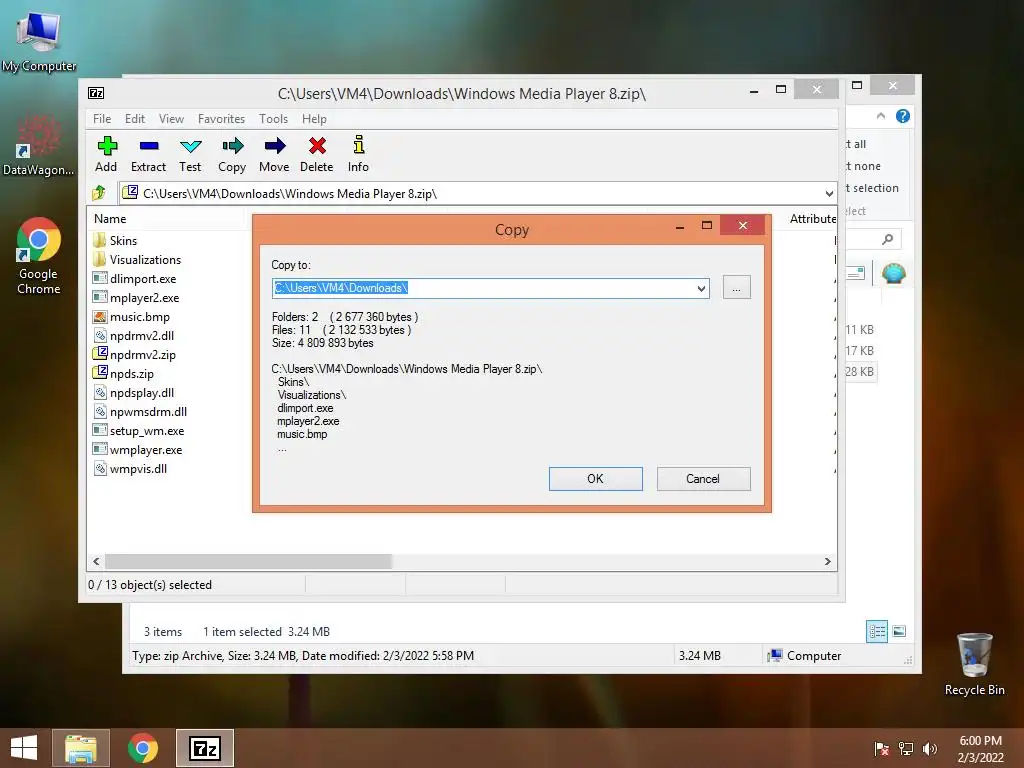Click the horizontal scrollbar thumb
This screenshot has width=1024, height=768.
click(248, 562)
